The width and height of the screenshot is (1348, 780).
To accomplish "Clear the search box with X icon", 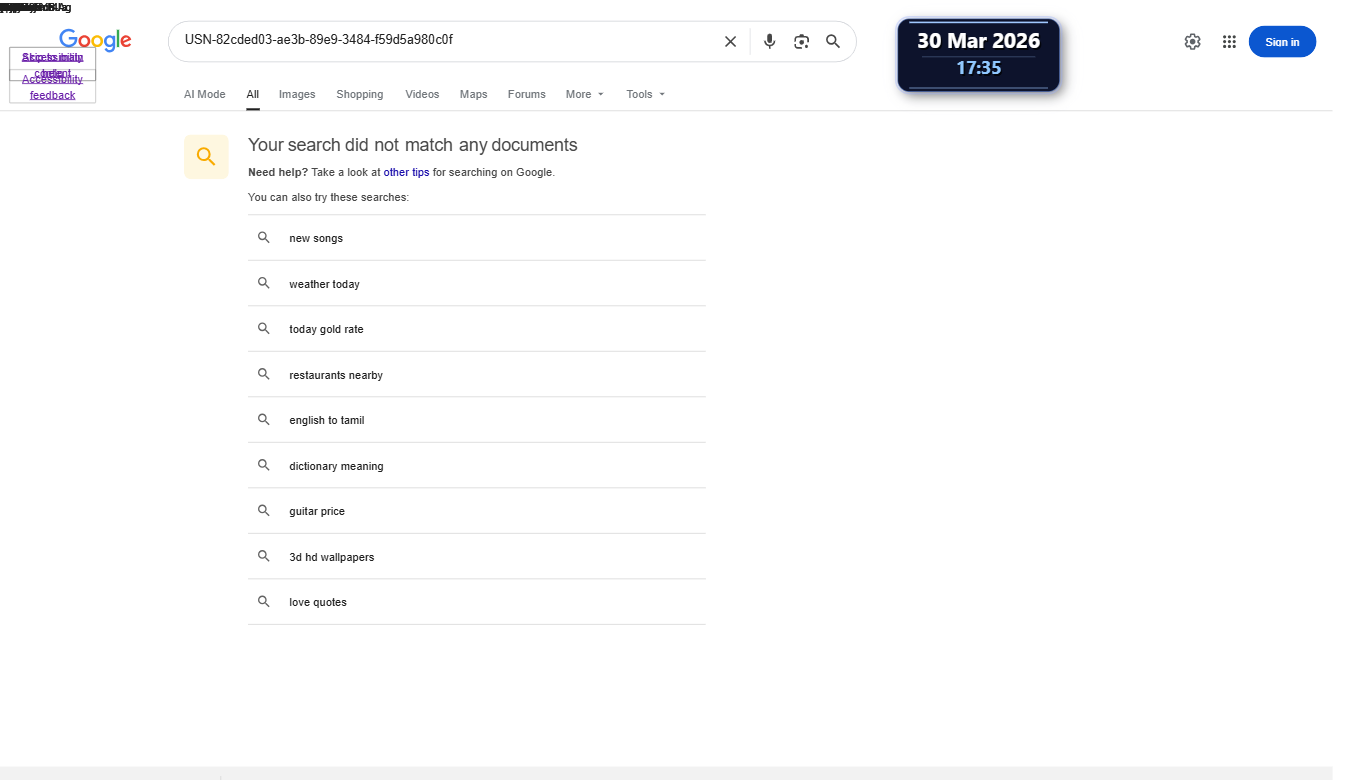I will point(730,41).
